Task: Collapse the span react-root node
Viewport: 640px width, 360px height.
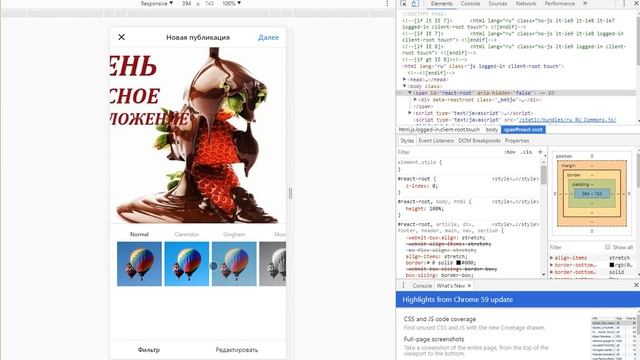Action: pyautogui.click(x=410, y=93)
